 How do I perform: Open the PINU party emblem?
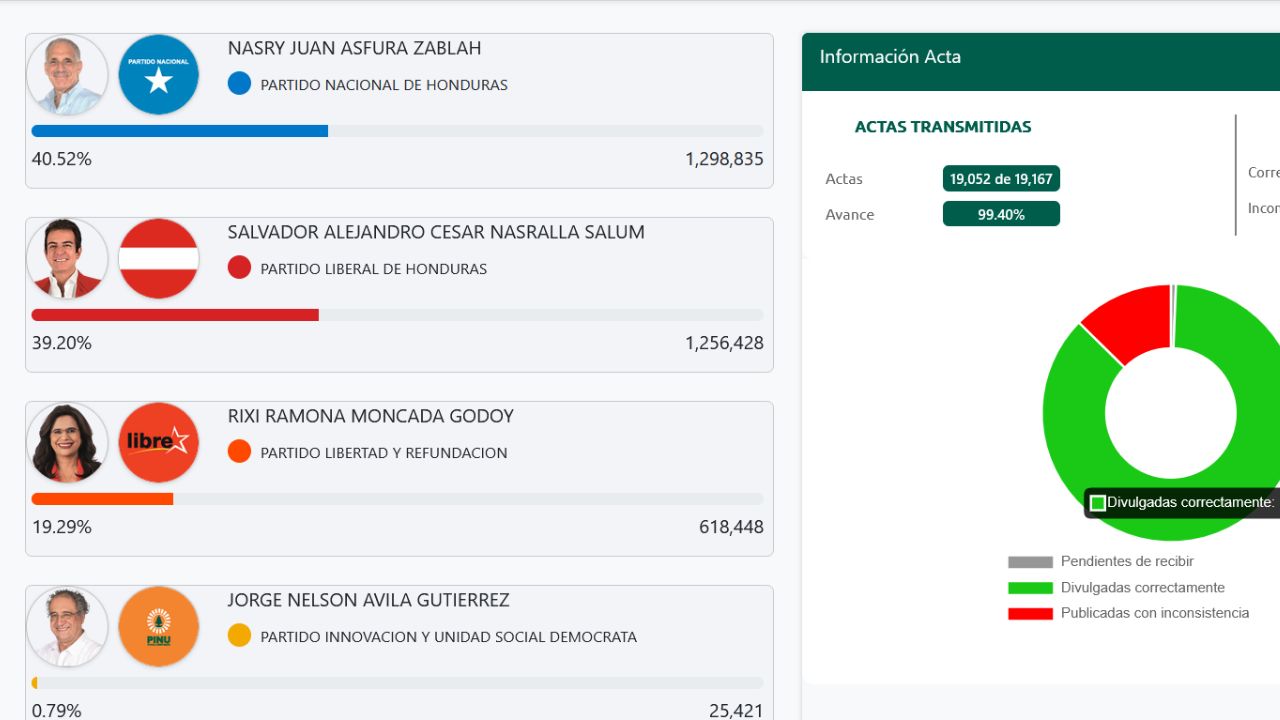tap(157, 626)
